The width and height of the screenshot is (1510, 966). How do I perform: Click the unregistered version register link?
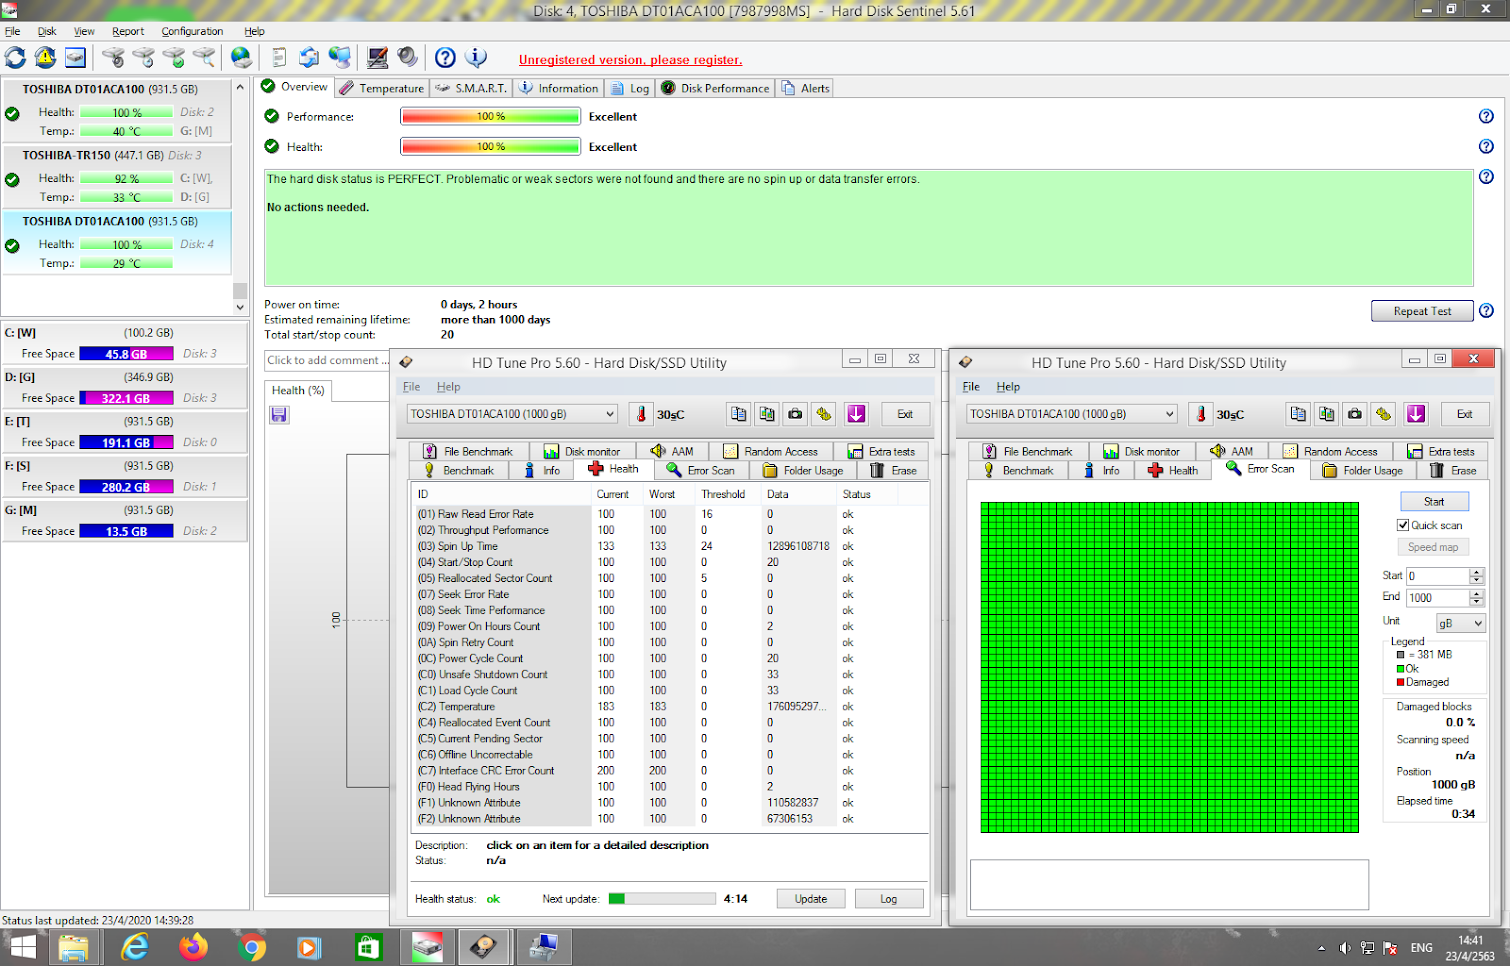(630, 60)
